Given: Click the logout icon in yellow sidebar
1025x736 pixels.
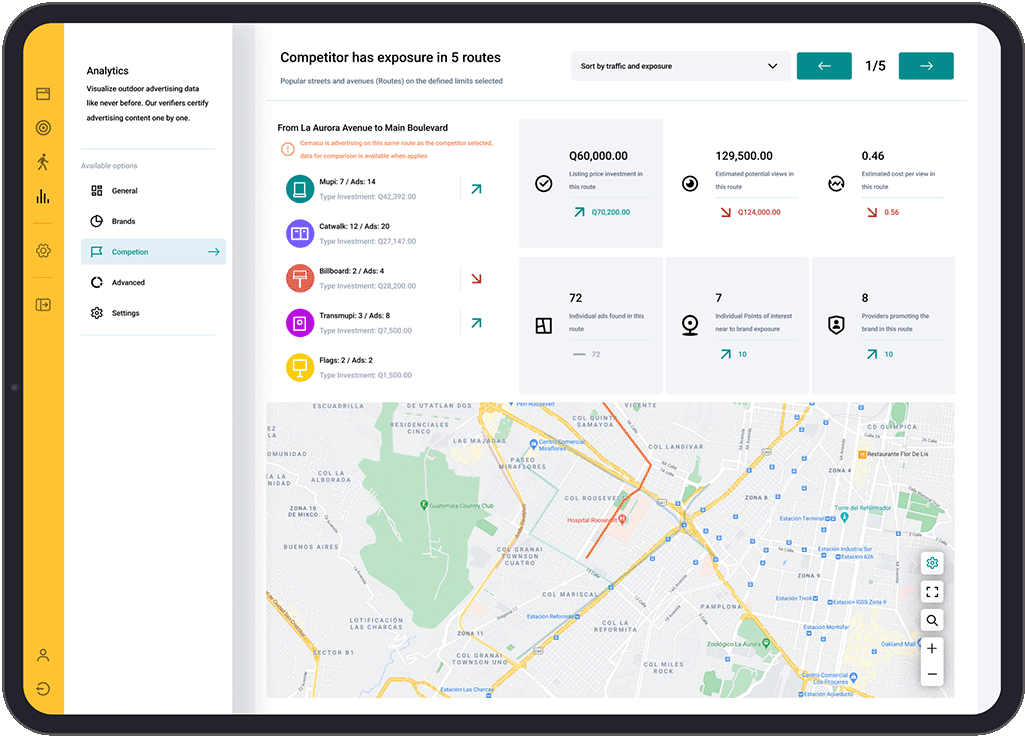Looking at the screenshot, I should click(x=43, y=689).
